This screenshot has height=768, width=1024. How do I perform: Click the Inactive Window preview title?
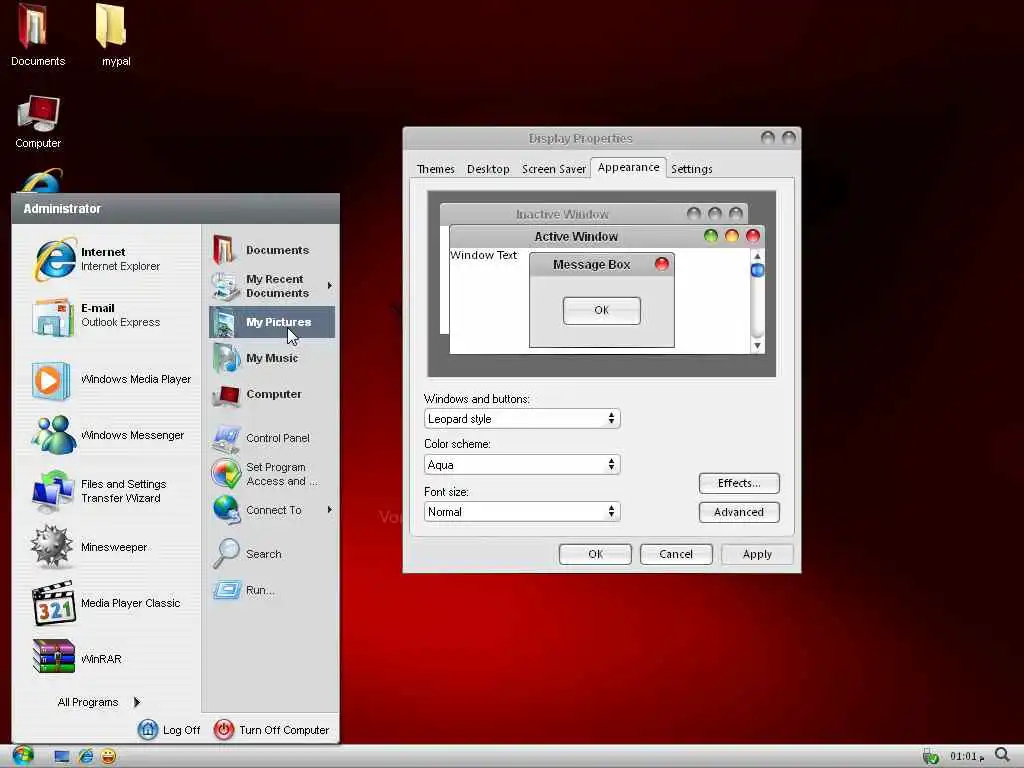[x=562, y=214]
